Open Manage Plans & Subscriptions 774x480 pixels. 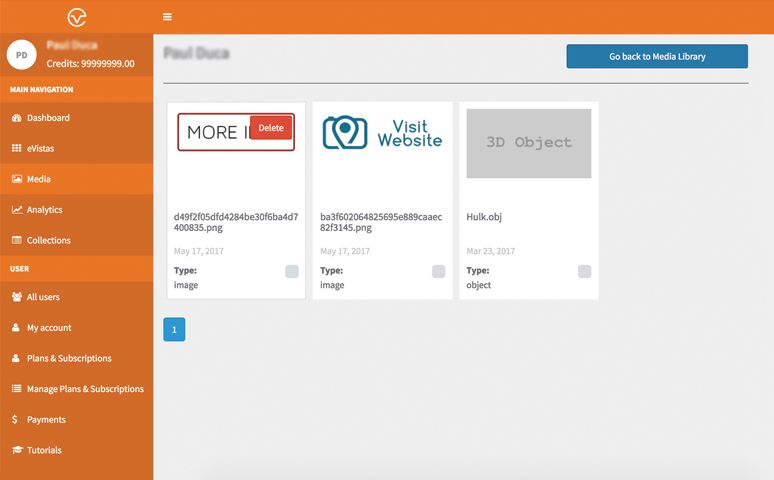click(85, 389)
